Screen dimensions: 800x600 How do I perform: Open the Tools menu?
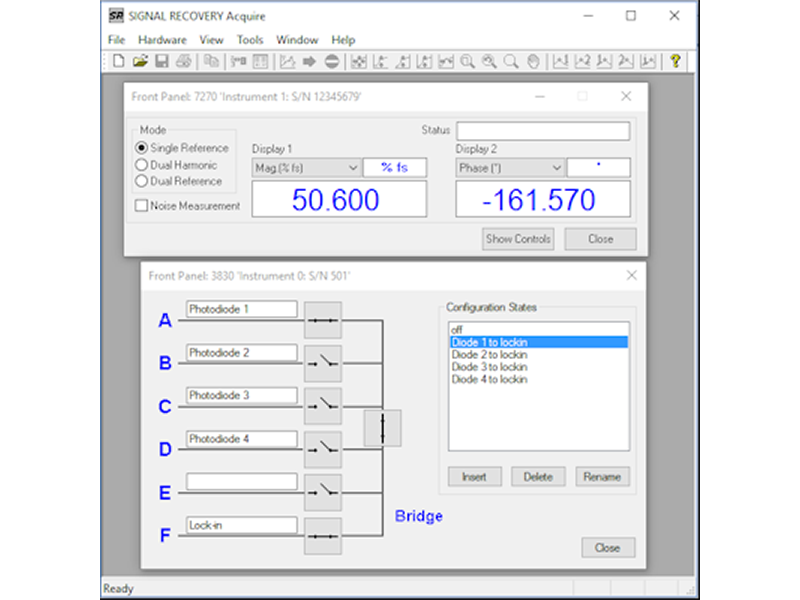pyautogui.click(x=250, y=40)
